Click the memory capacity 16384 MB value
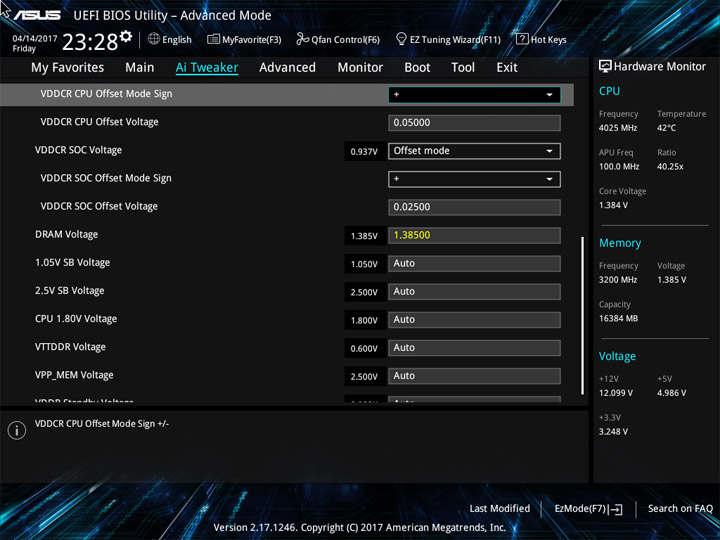The height and width of the screenshot is (540, 720). pos(619,318)
